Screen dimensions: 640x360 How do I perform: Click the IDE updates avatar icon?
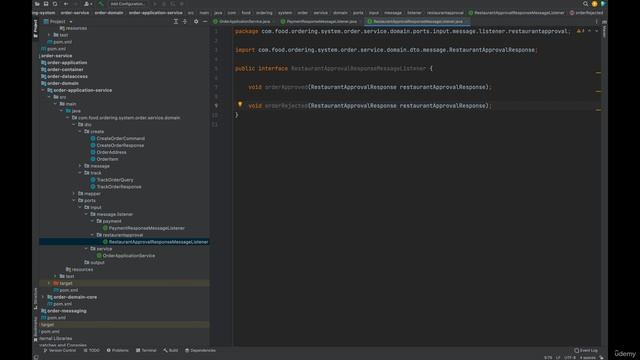pyautogui.click(x=594, y=4)
